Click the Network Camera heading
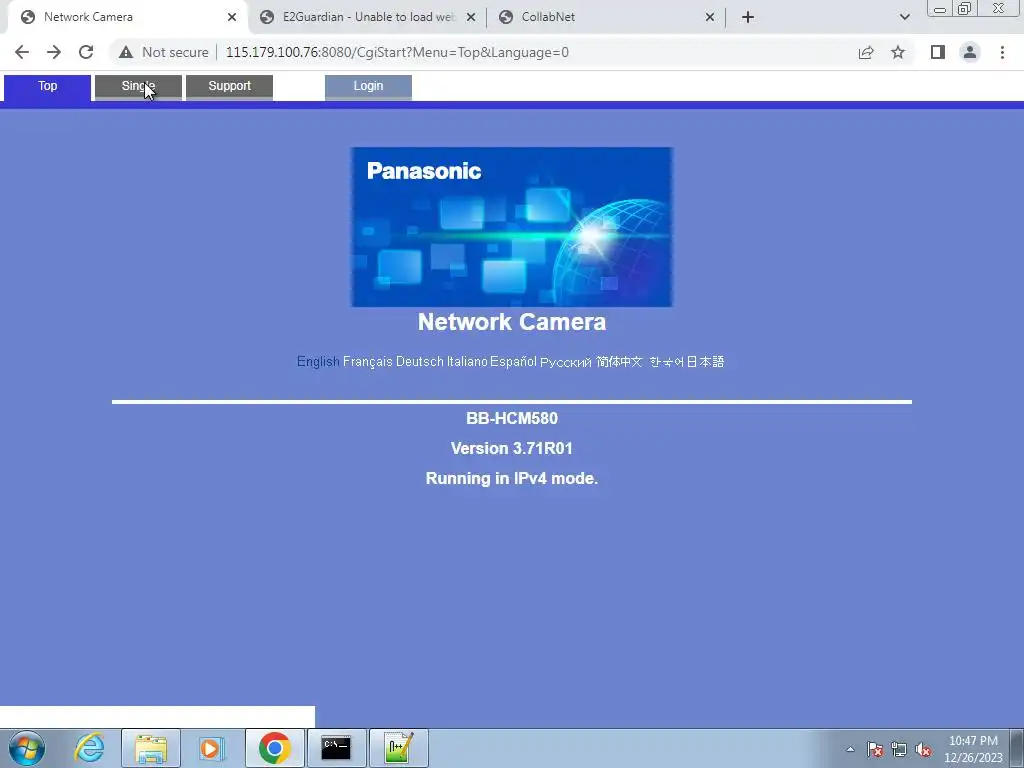 tap(512, 322)
